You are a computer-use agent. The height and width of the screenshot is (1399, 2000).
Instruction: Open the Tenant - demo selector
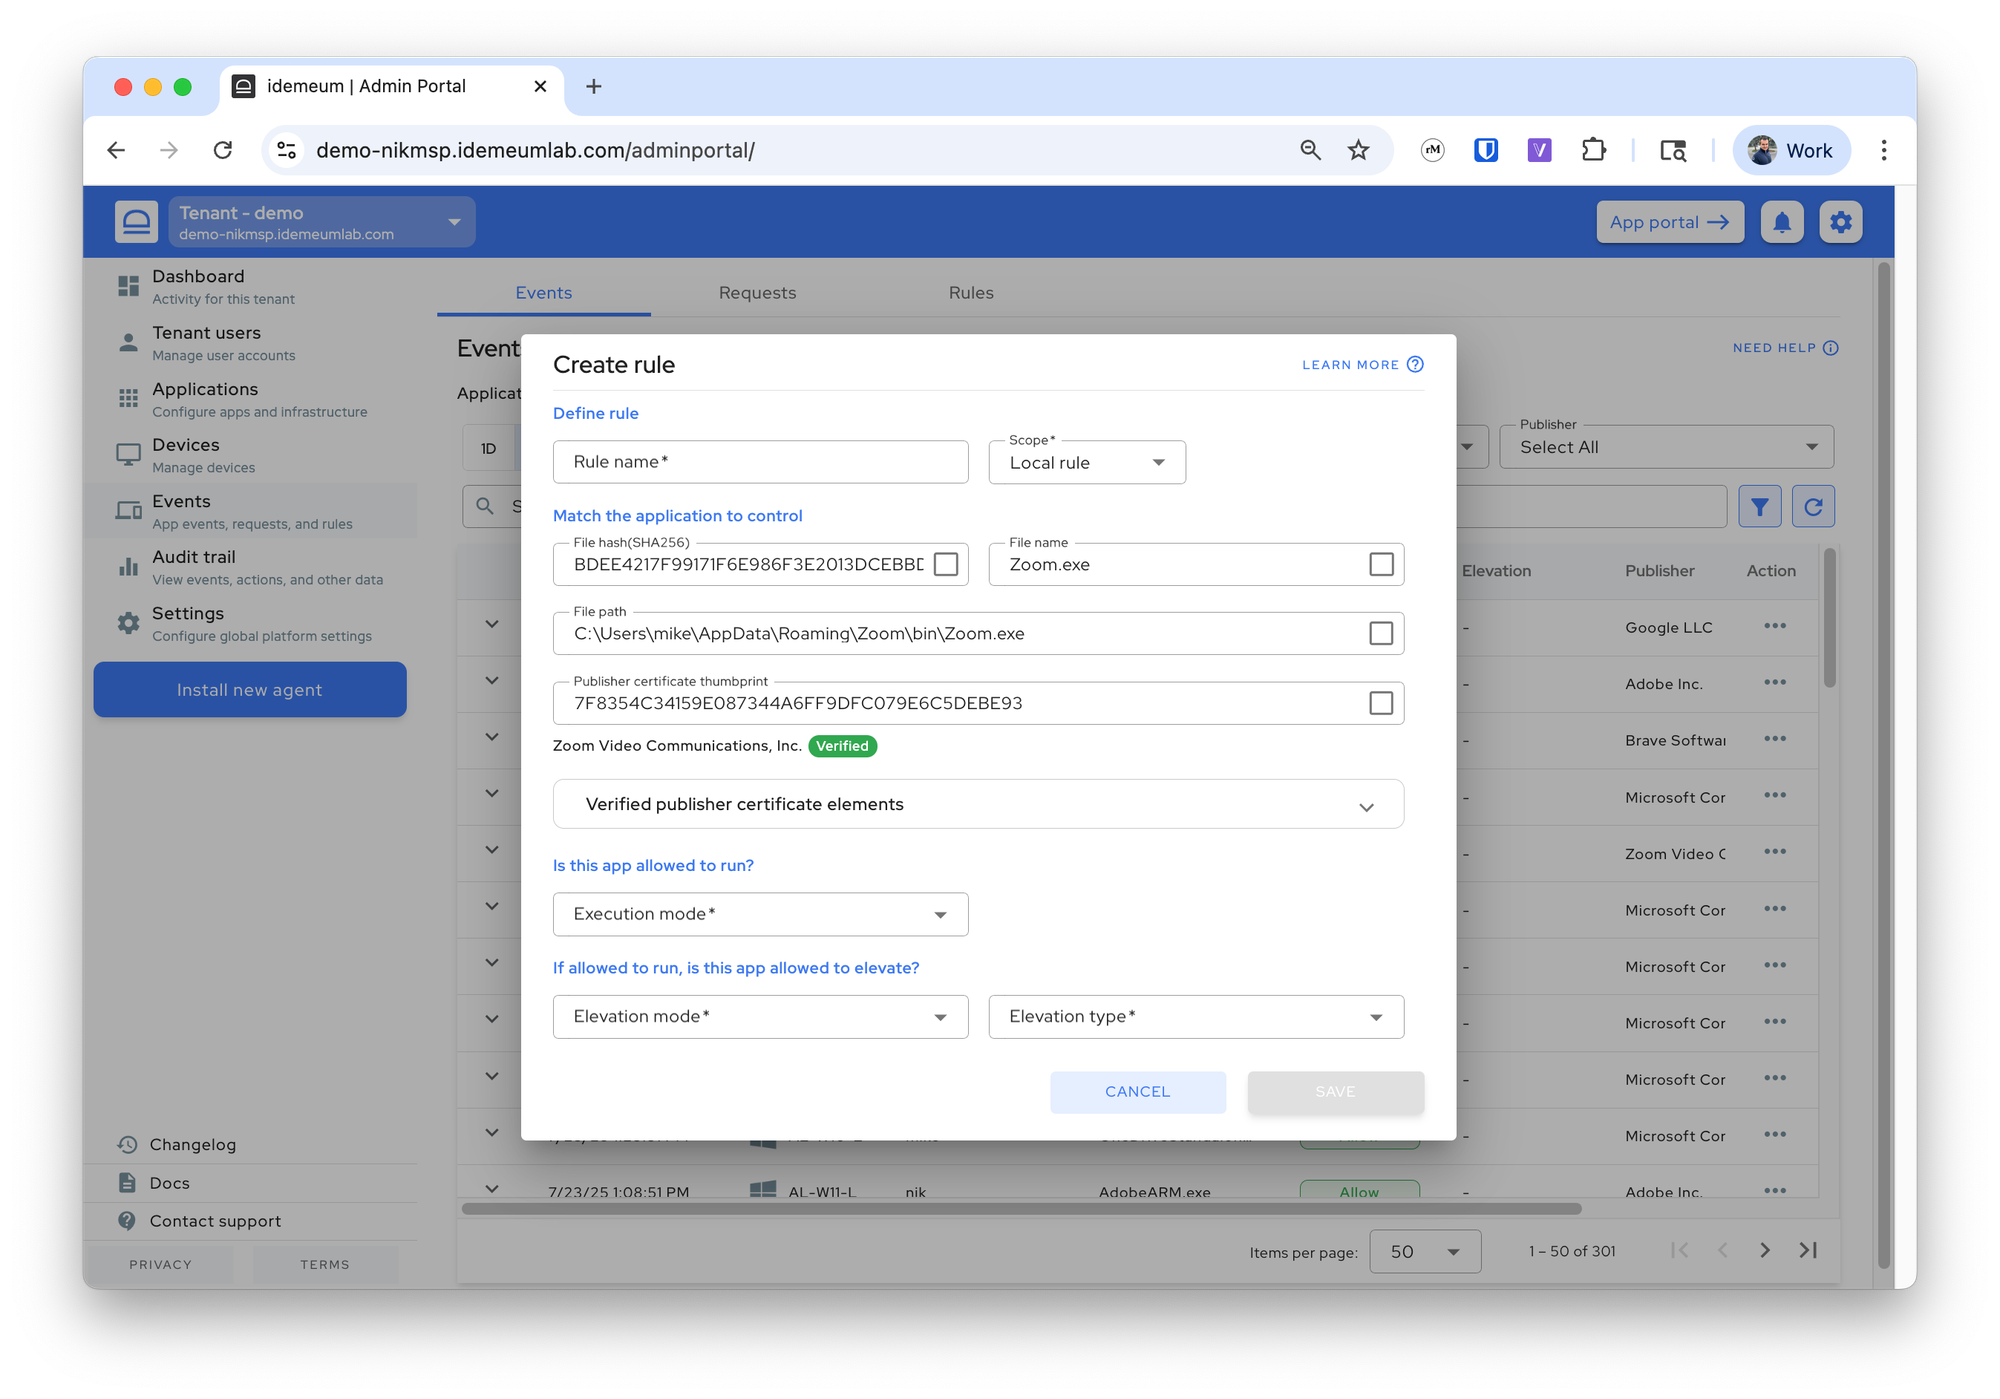322,222
